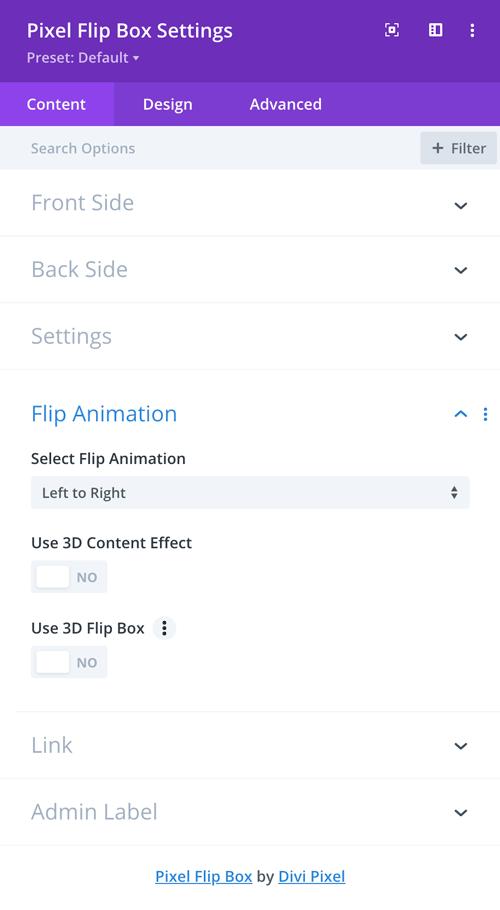
Task: Expand the Link section
Action: 250,745
